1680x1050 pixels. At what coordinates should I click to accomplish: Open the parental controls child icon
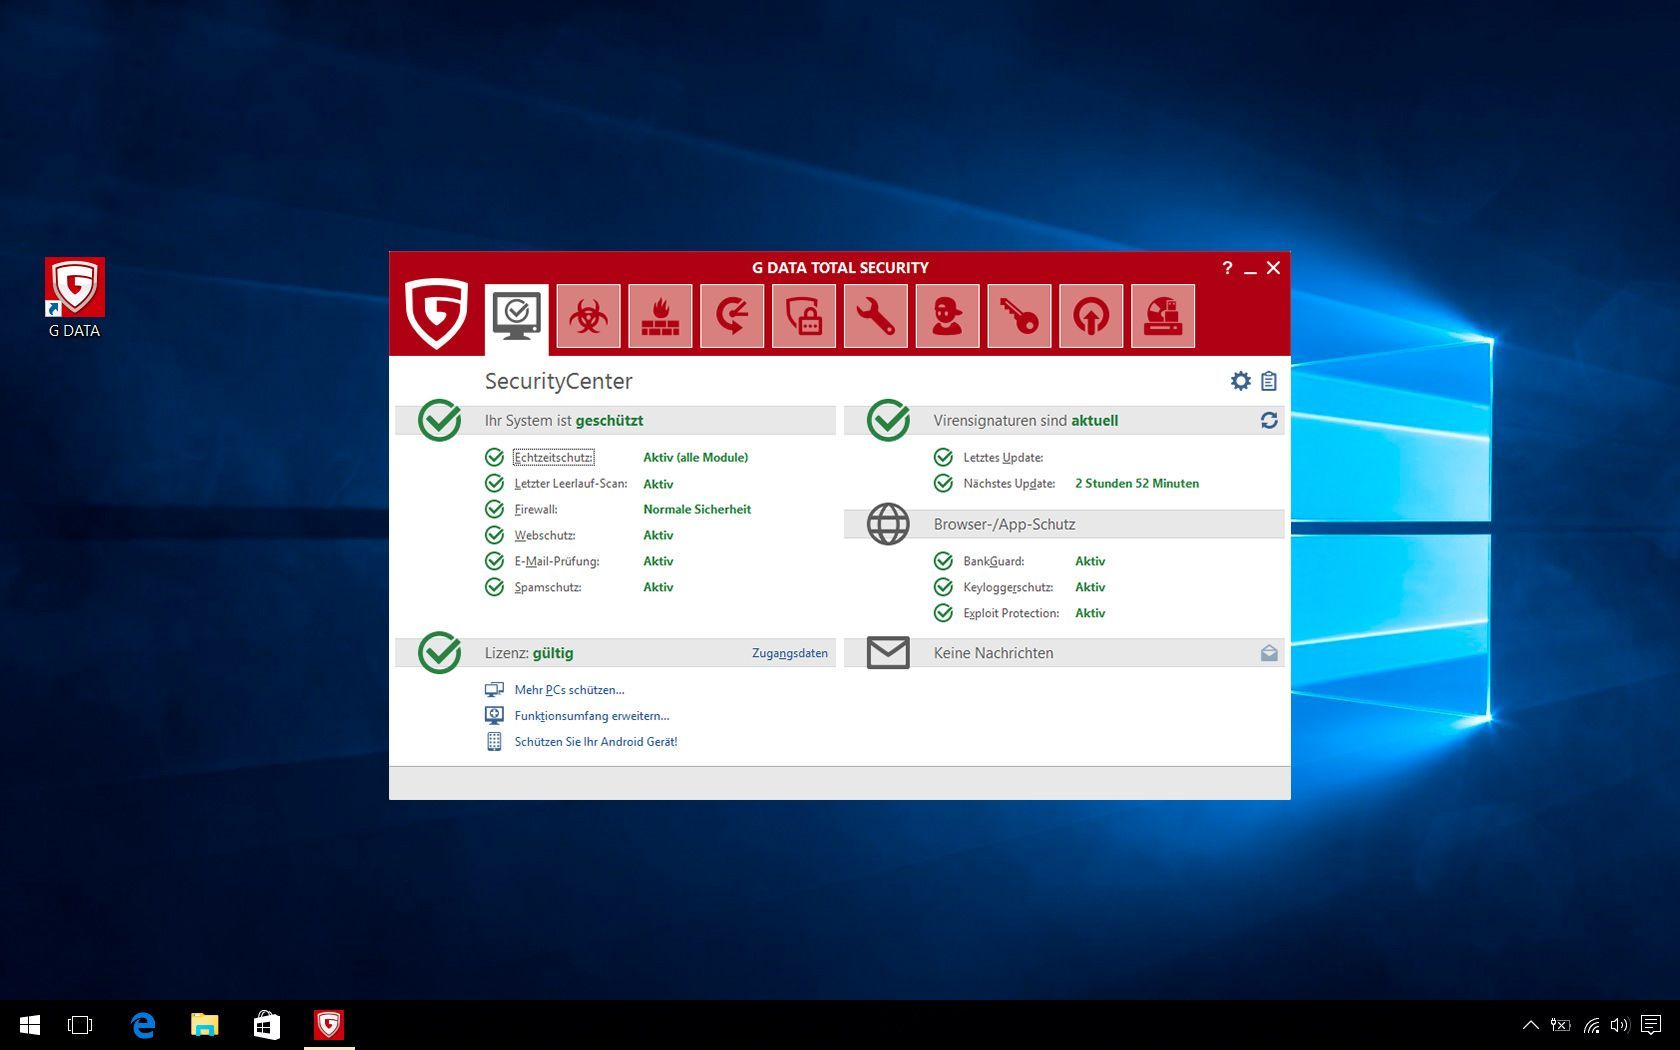948,316
